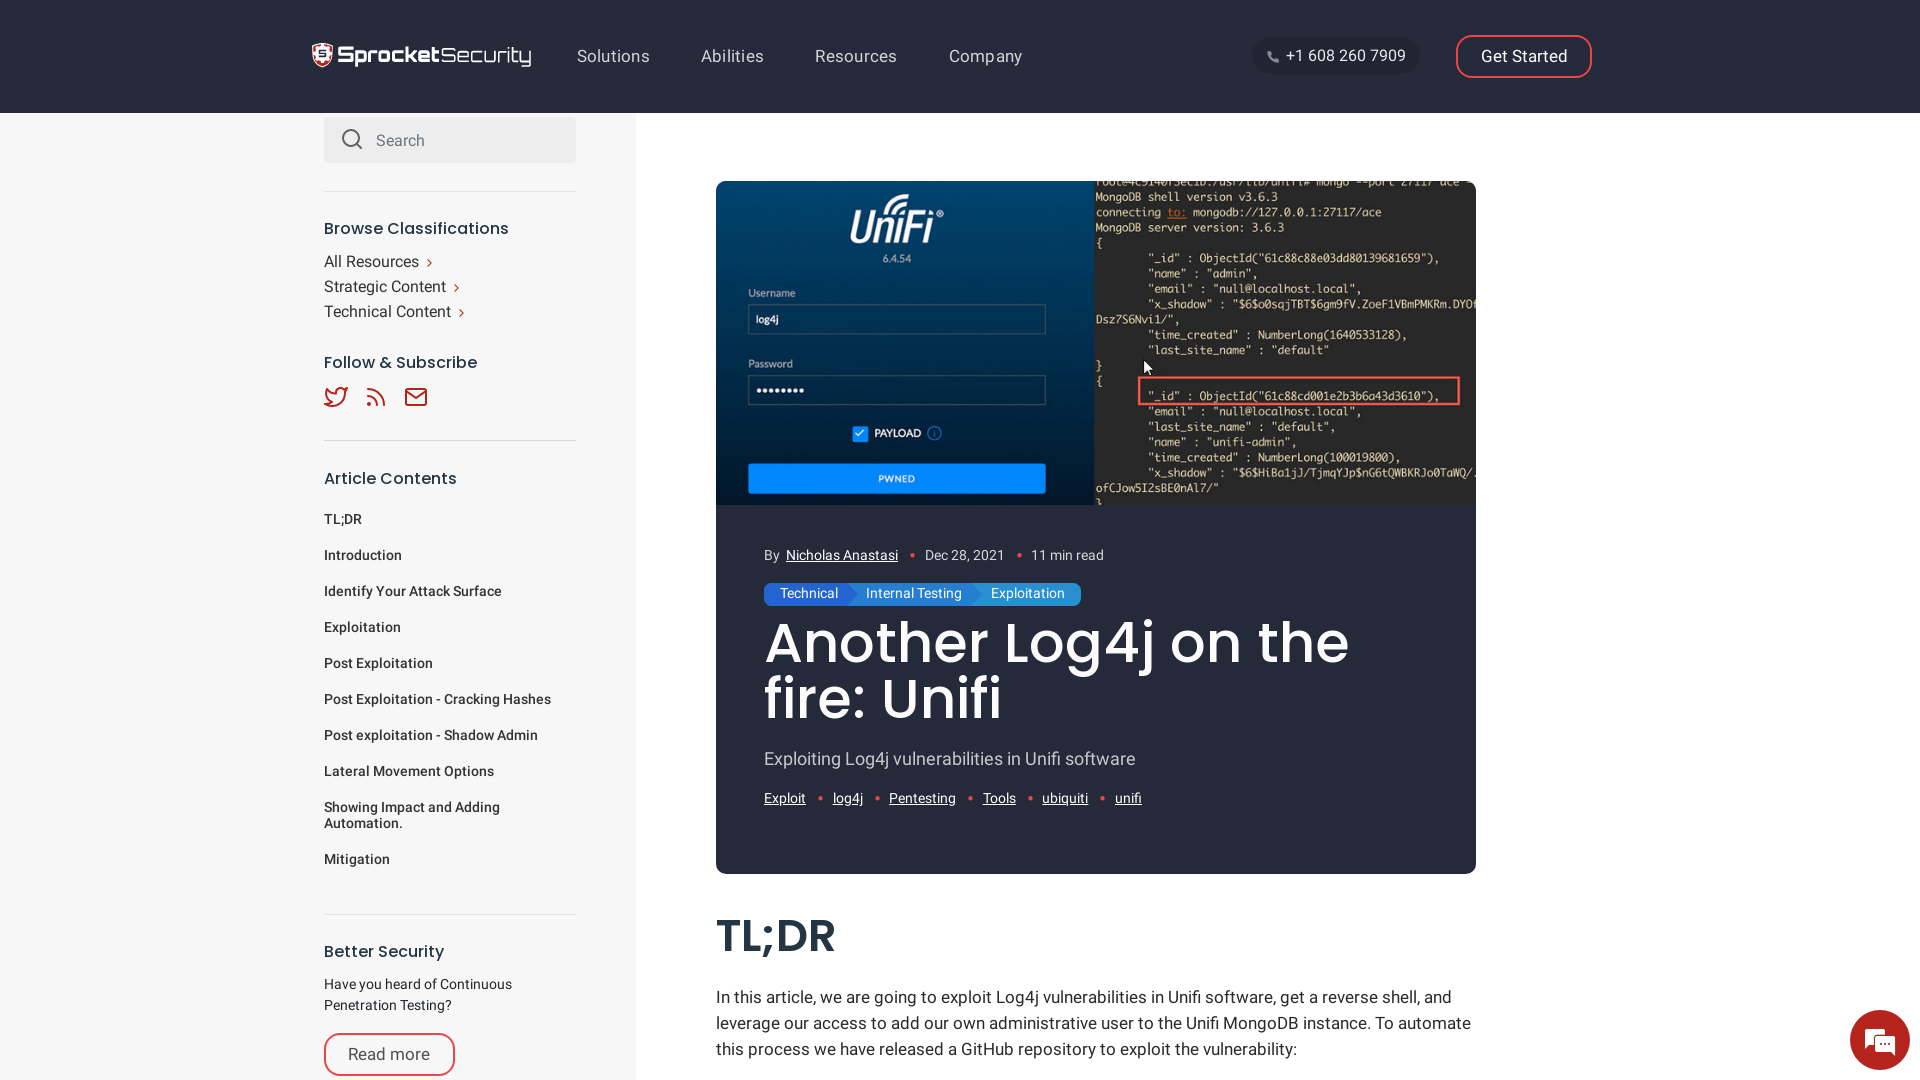
Task: Click the Dec 28, 2021 date
Action: click(x=965, y=555)
